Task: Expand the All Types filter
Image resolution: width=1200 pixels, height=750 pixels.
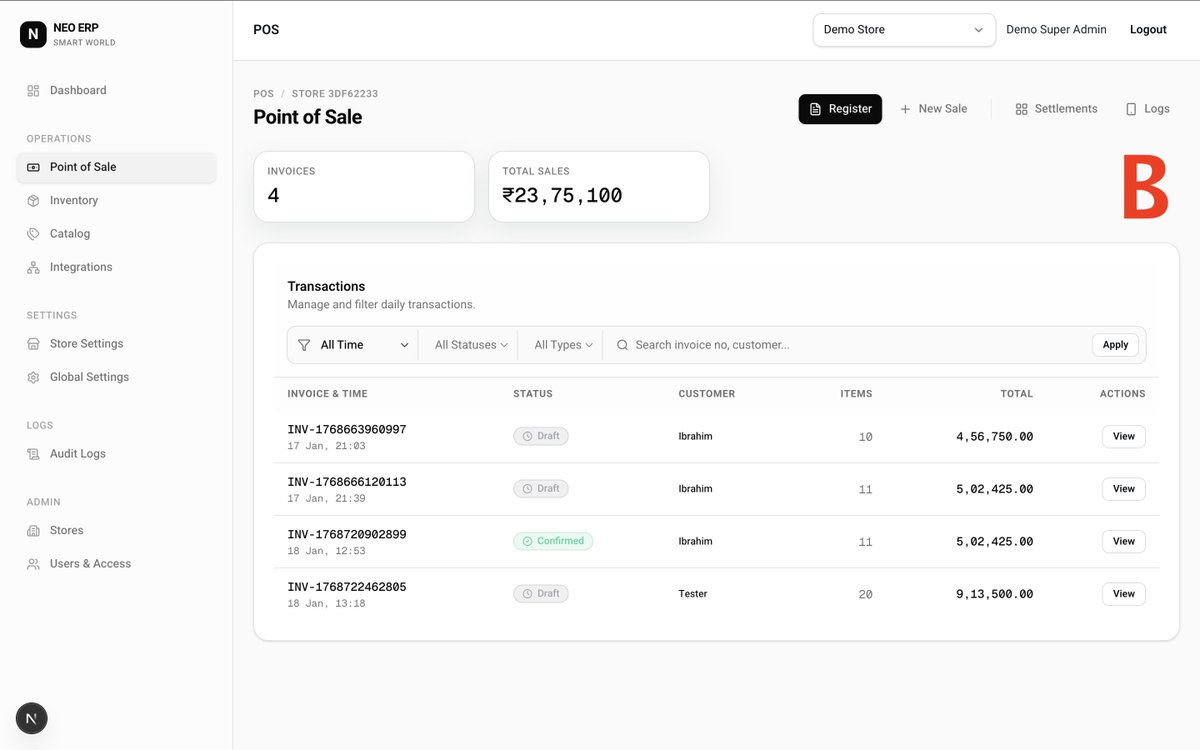Action: pyautogui.click(x=563, y=345)
